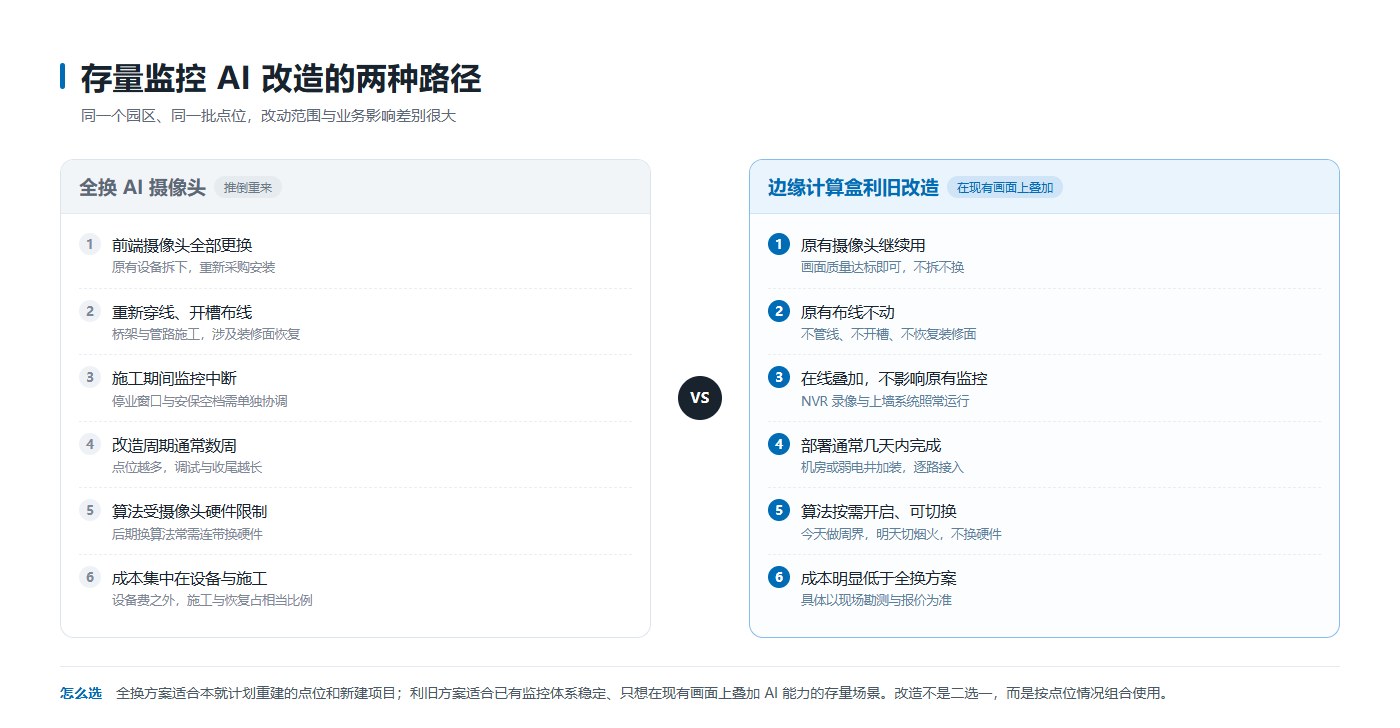Image resolution: width=1400 pixels, height=728 pixels.
Task: Click text 机房或弱电井加装，逐路接入
Action: point(883,467)
